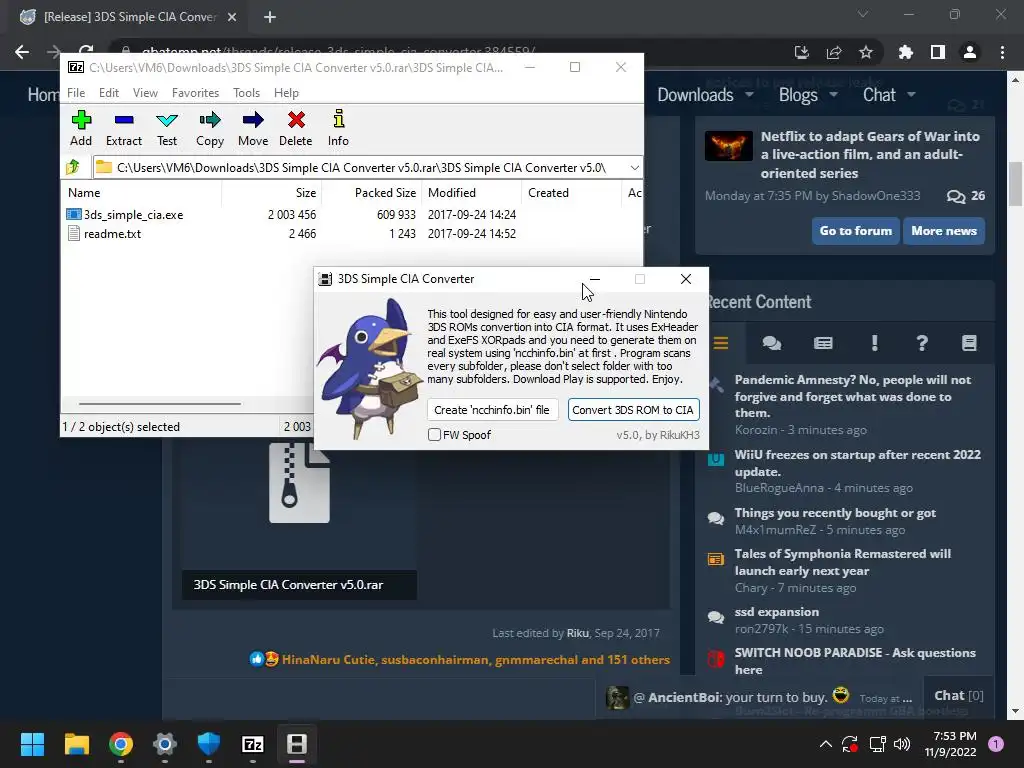Image resolution: width=1024 pixels, height=768 pixels.
Task: Expand the 7-Zip address path dropdown
Action: 634,168
